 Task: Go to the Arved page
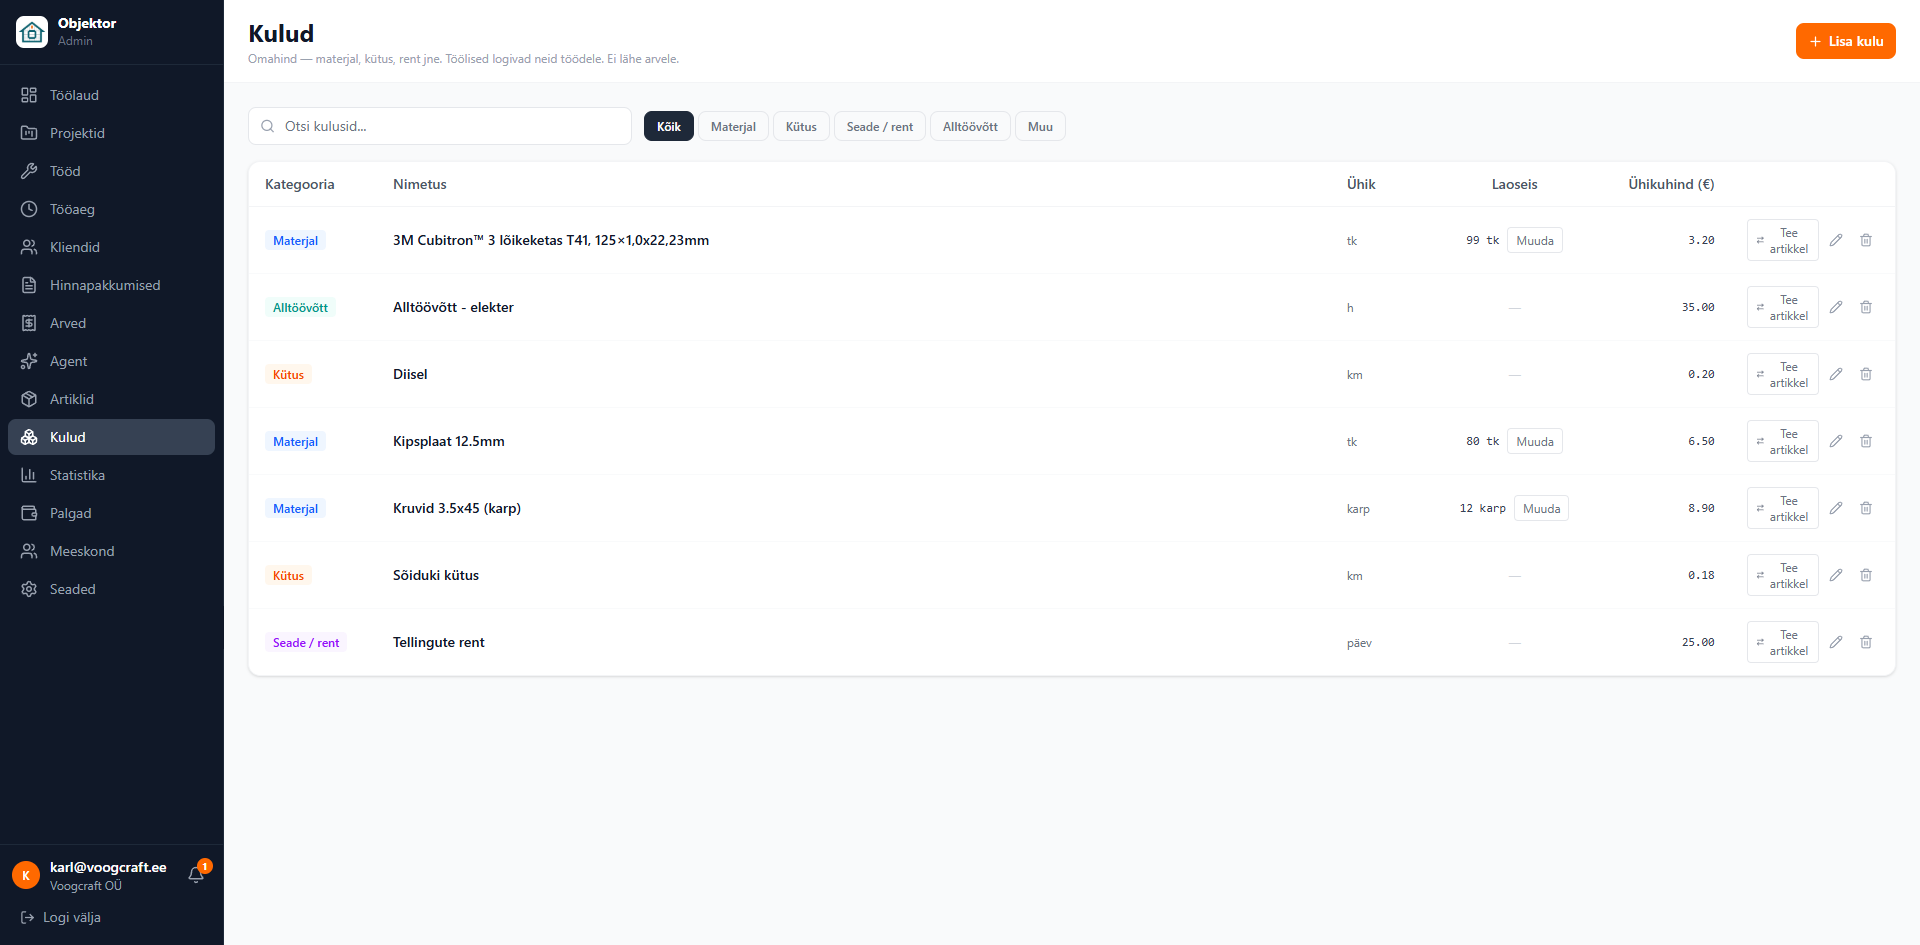tap(111, 323)
